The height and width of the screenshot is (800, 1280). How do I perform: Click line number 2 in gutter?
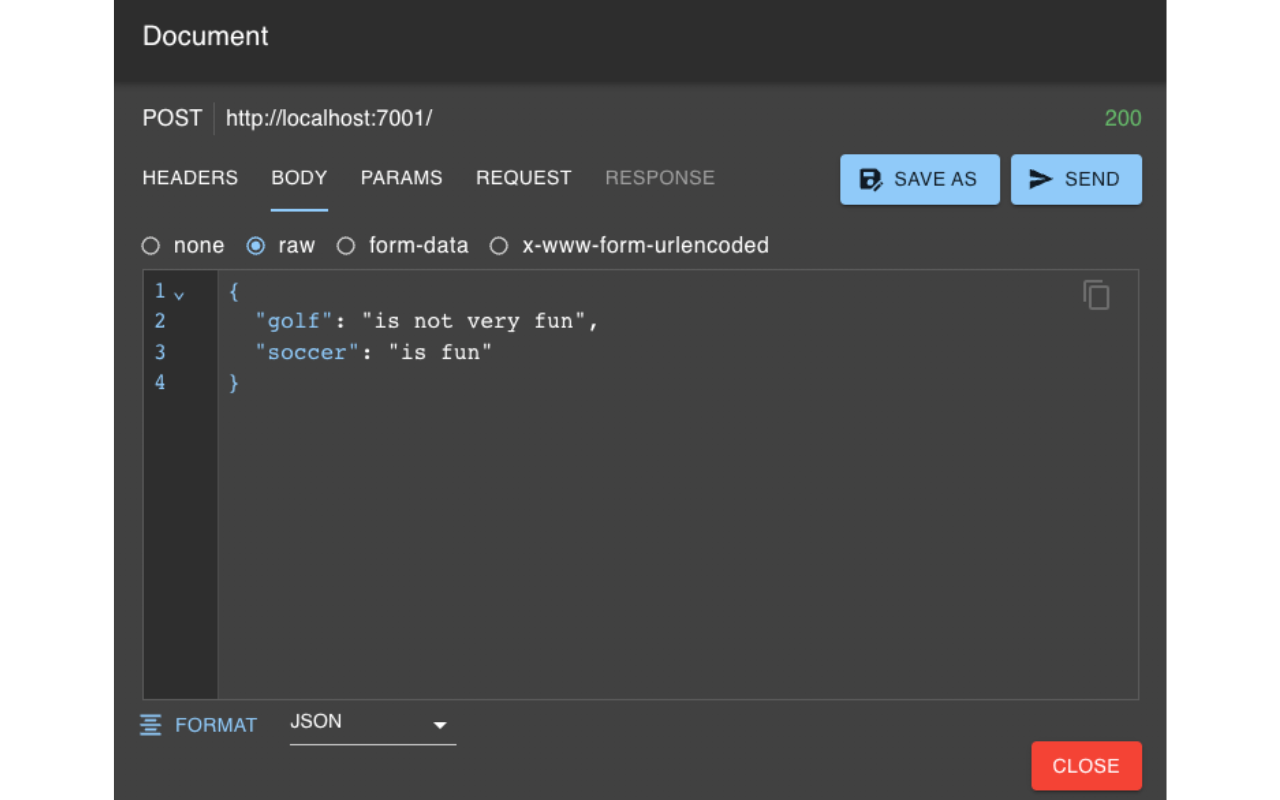[x=160, y=322]
